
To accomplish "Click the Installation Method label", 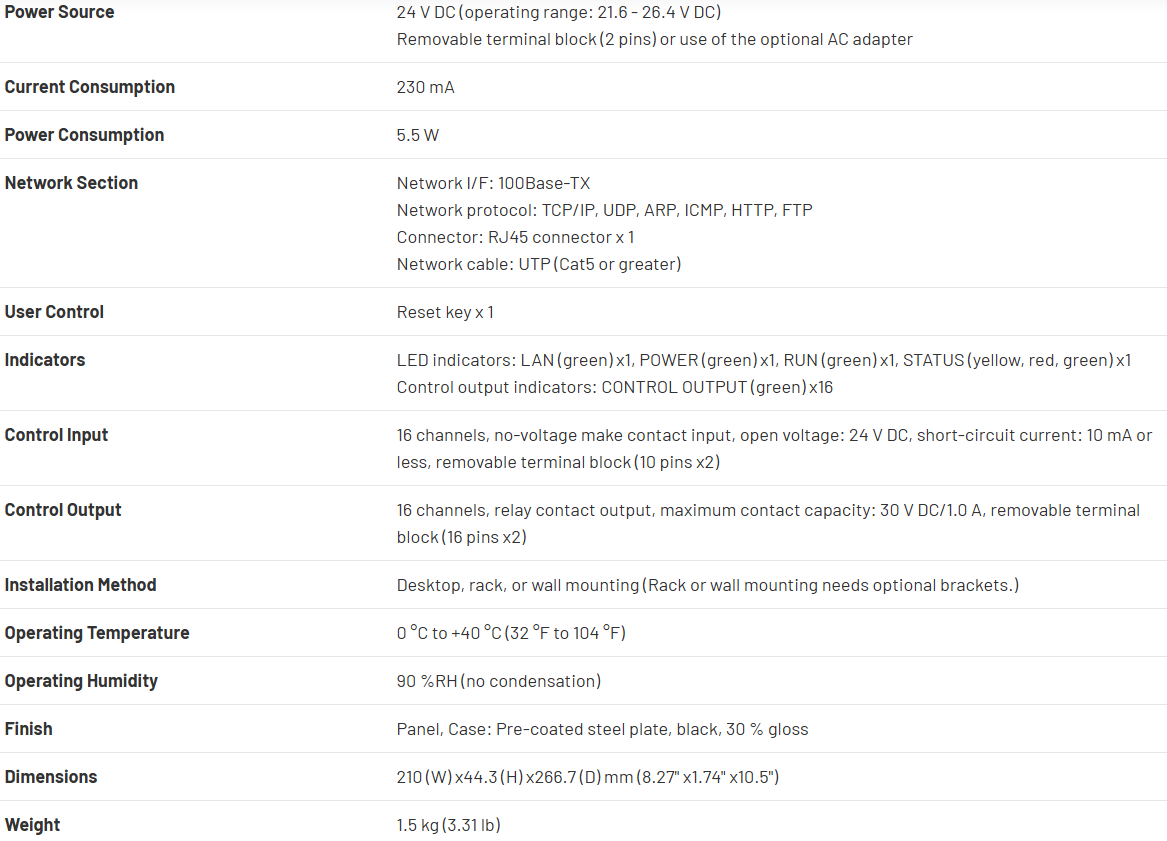I will (x=80, y=585).
